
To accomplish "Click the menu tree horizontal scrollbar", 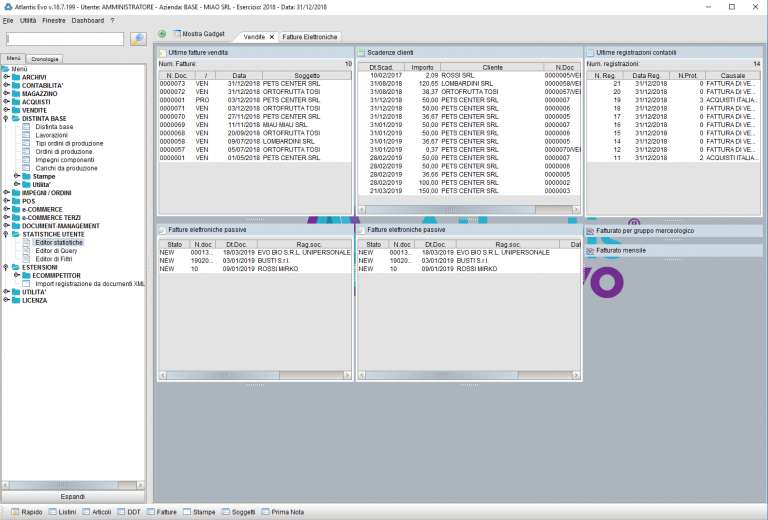I will tap(73, 485).
